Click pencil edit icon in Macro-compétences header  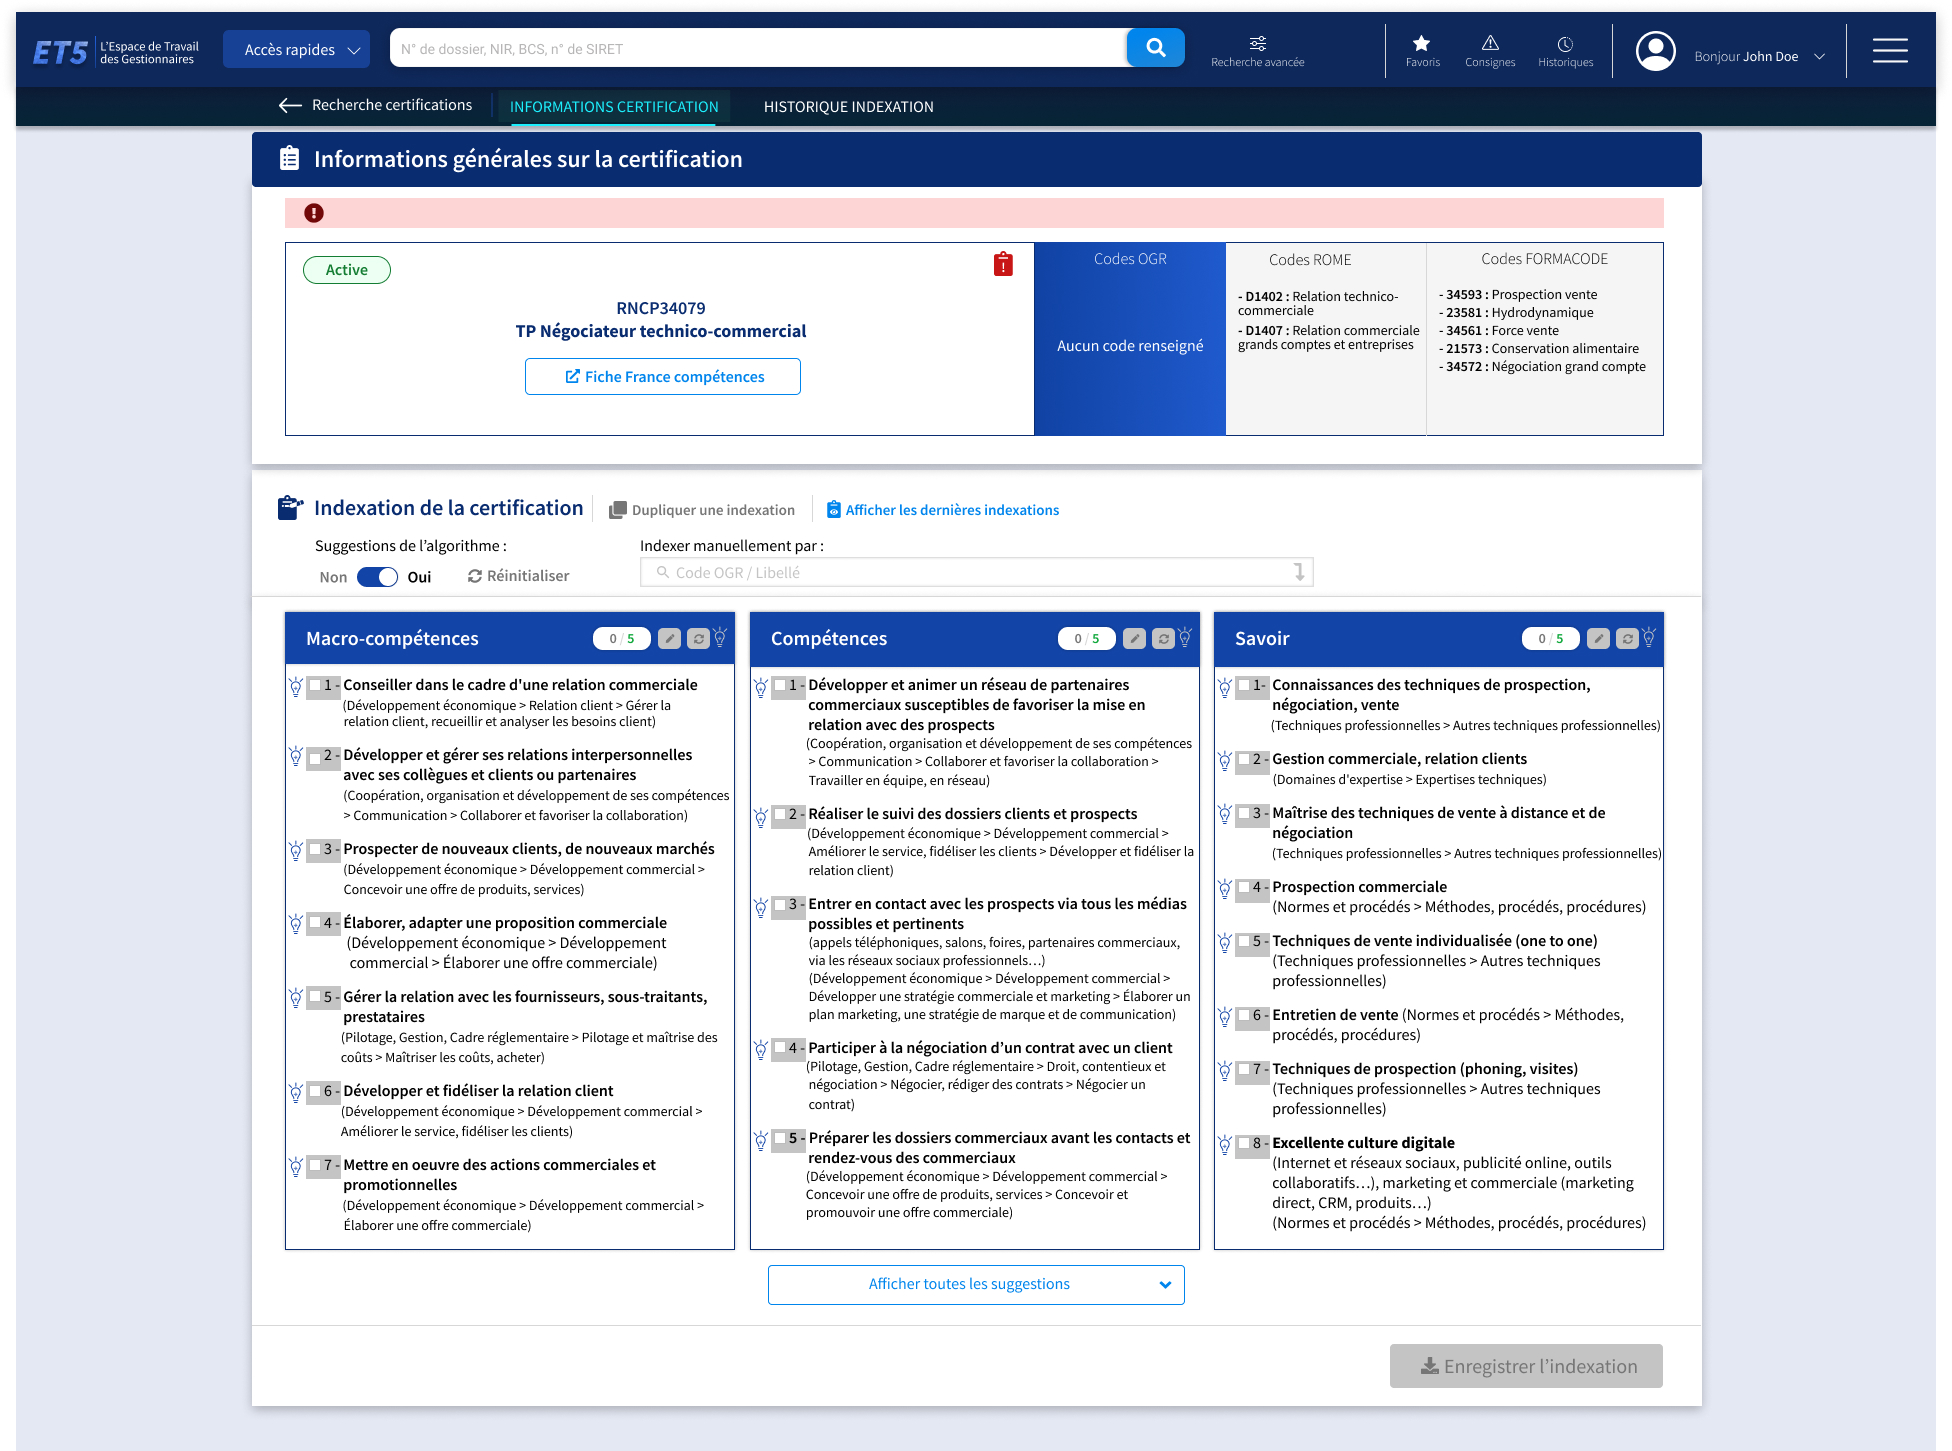(670, 639)
